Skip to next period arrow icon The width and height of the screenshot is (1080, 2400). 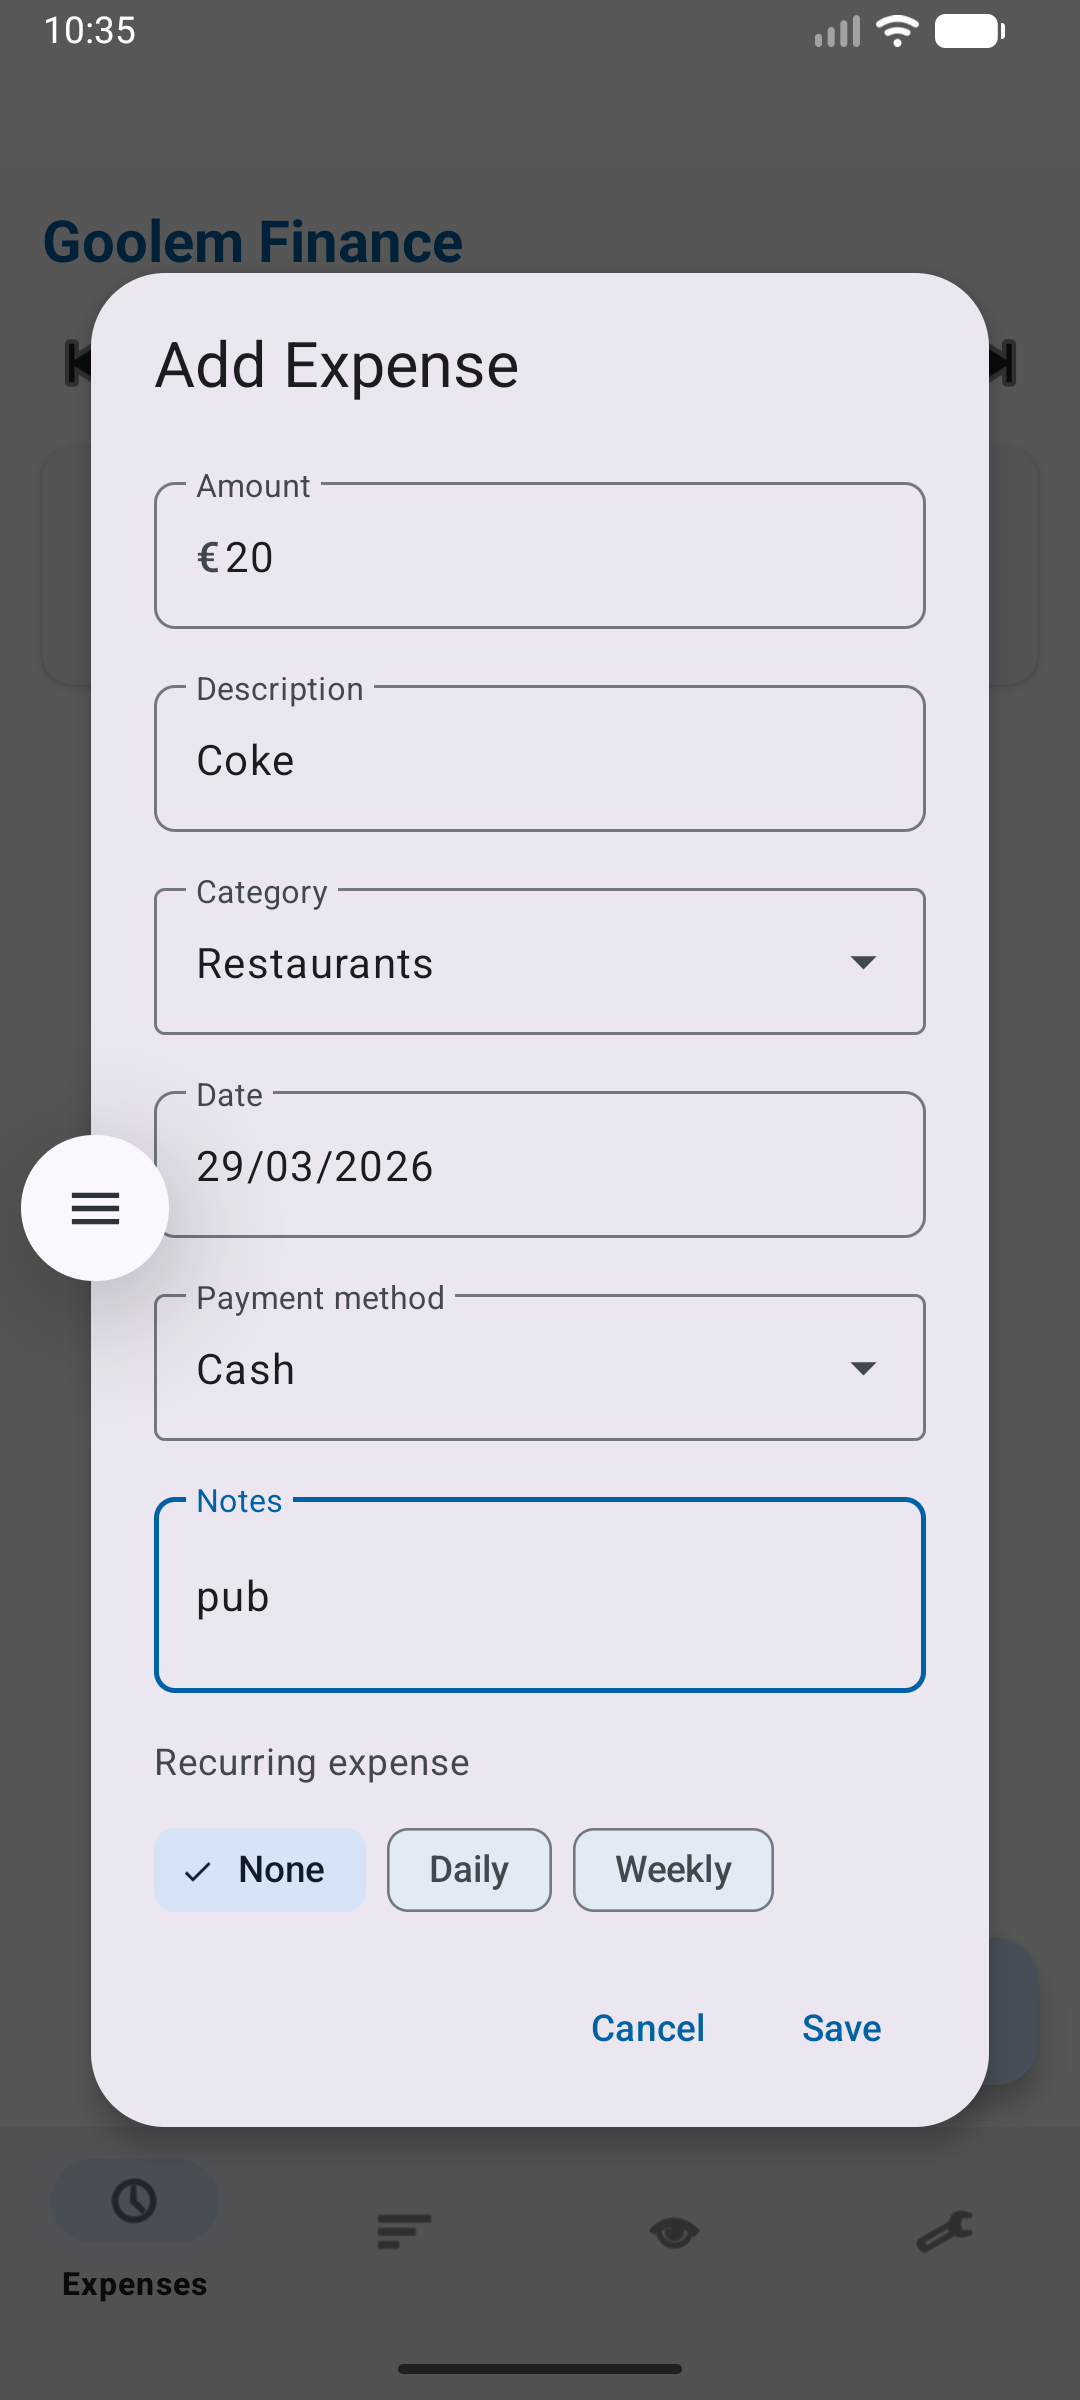(x=1003, y=362)
